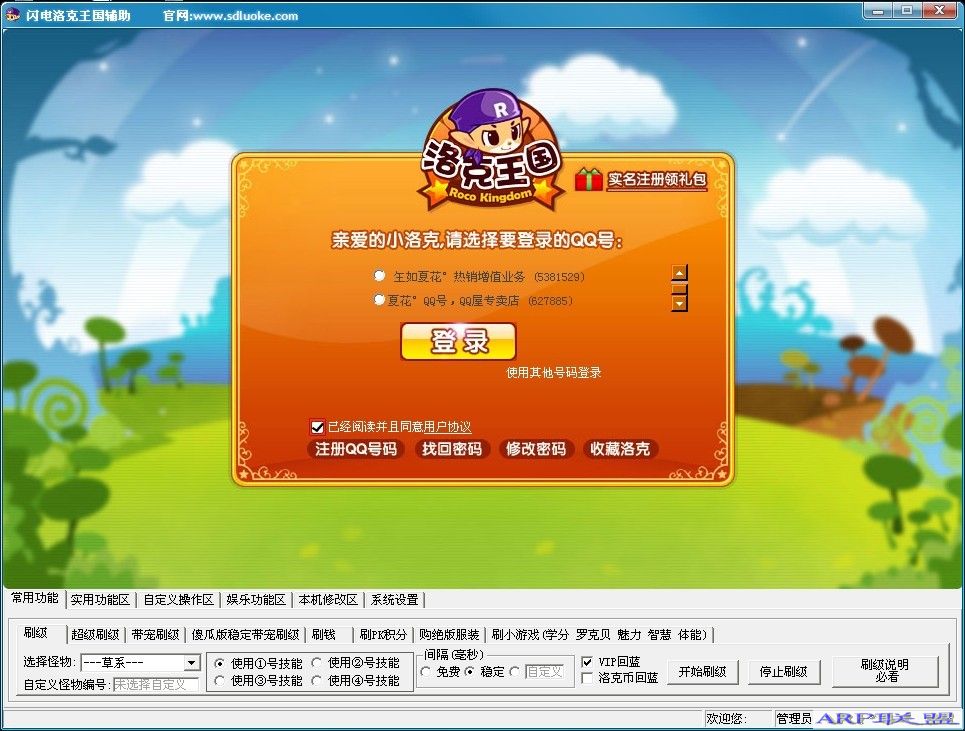The image size is (965, 731).
Task: Toggle the VIP回蓝 checkbox
Action: [587, 662]
